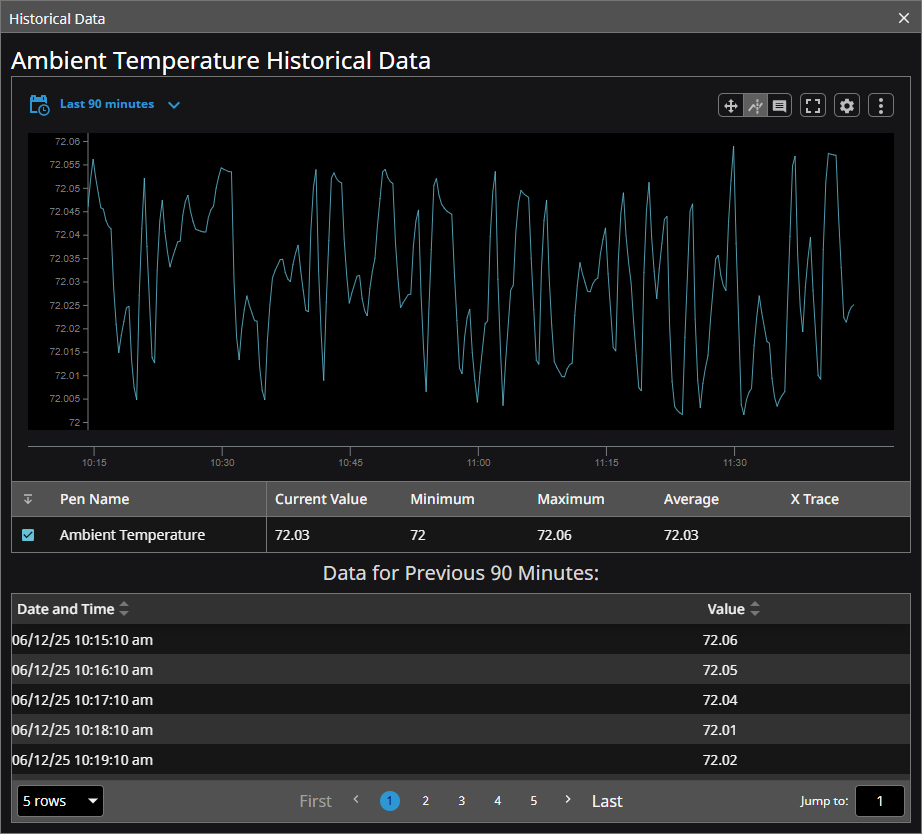Sort table by Value column
The image size is (922, 834).
[x=755, y=609]
